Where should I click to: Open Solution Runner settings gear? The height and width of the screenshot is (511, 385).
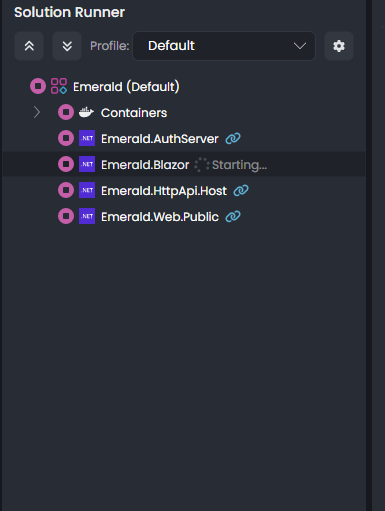[339, 46]
